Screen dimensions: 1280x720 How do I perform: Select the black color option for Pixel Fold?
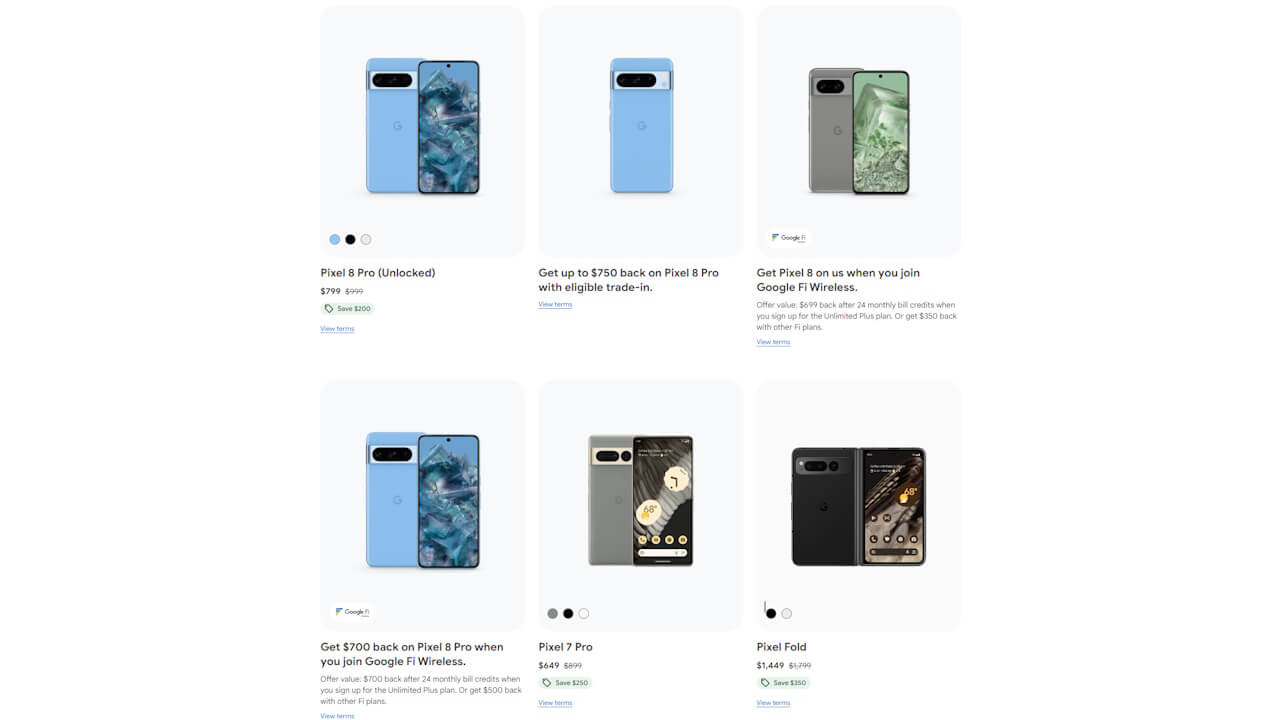coord(770,612)
